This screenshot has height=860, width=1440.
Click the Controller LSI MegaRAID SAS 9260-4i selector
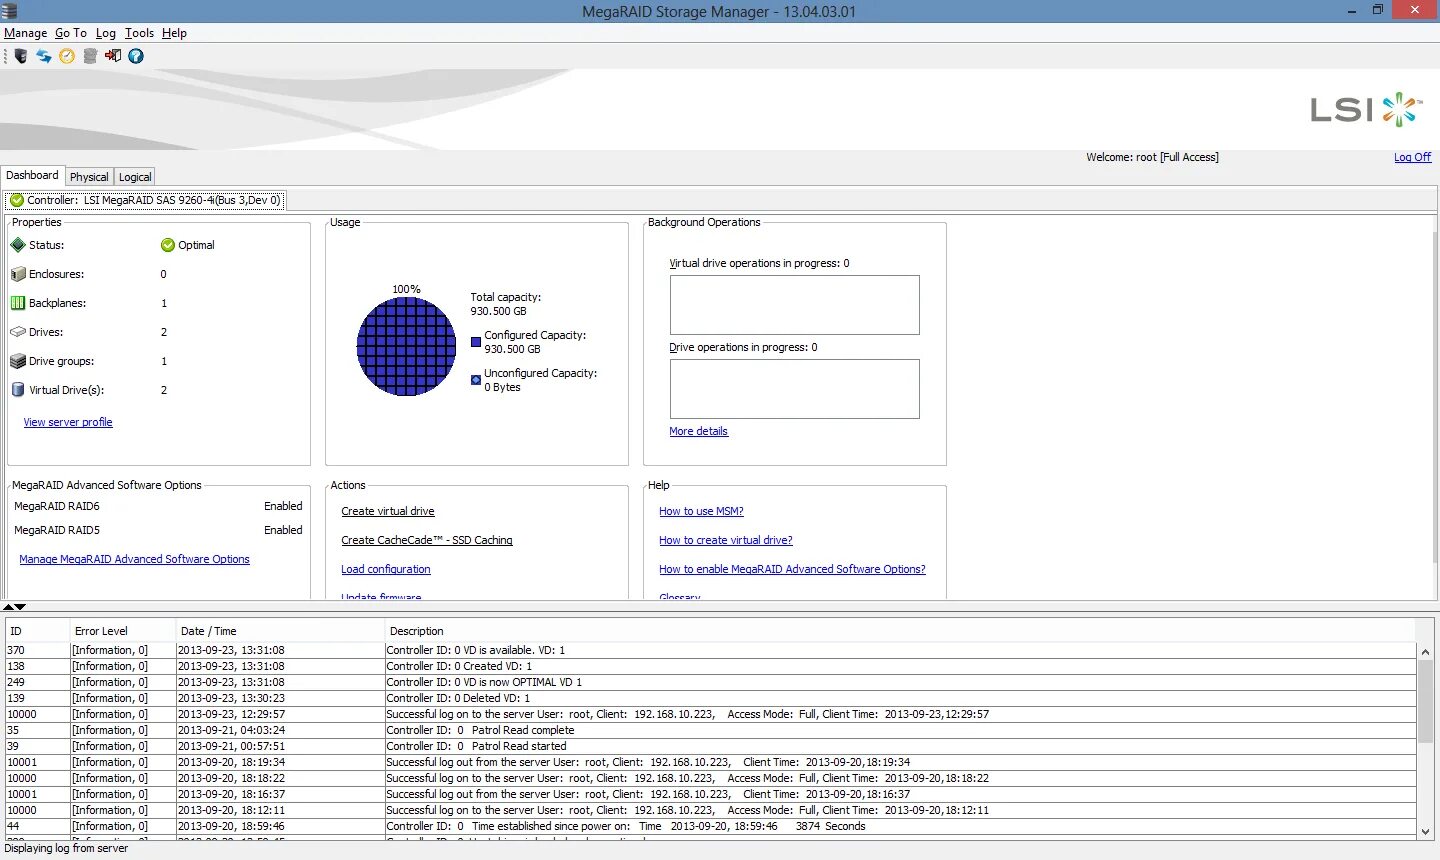click(146, 200)
